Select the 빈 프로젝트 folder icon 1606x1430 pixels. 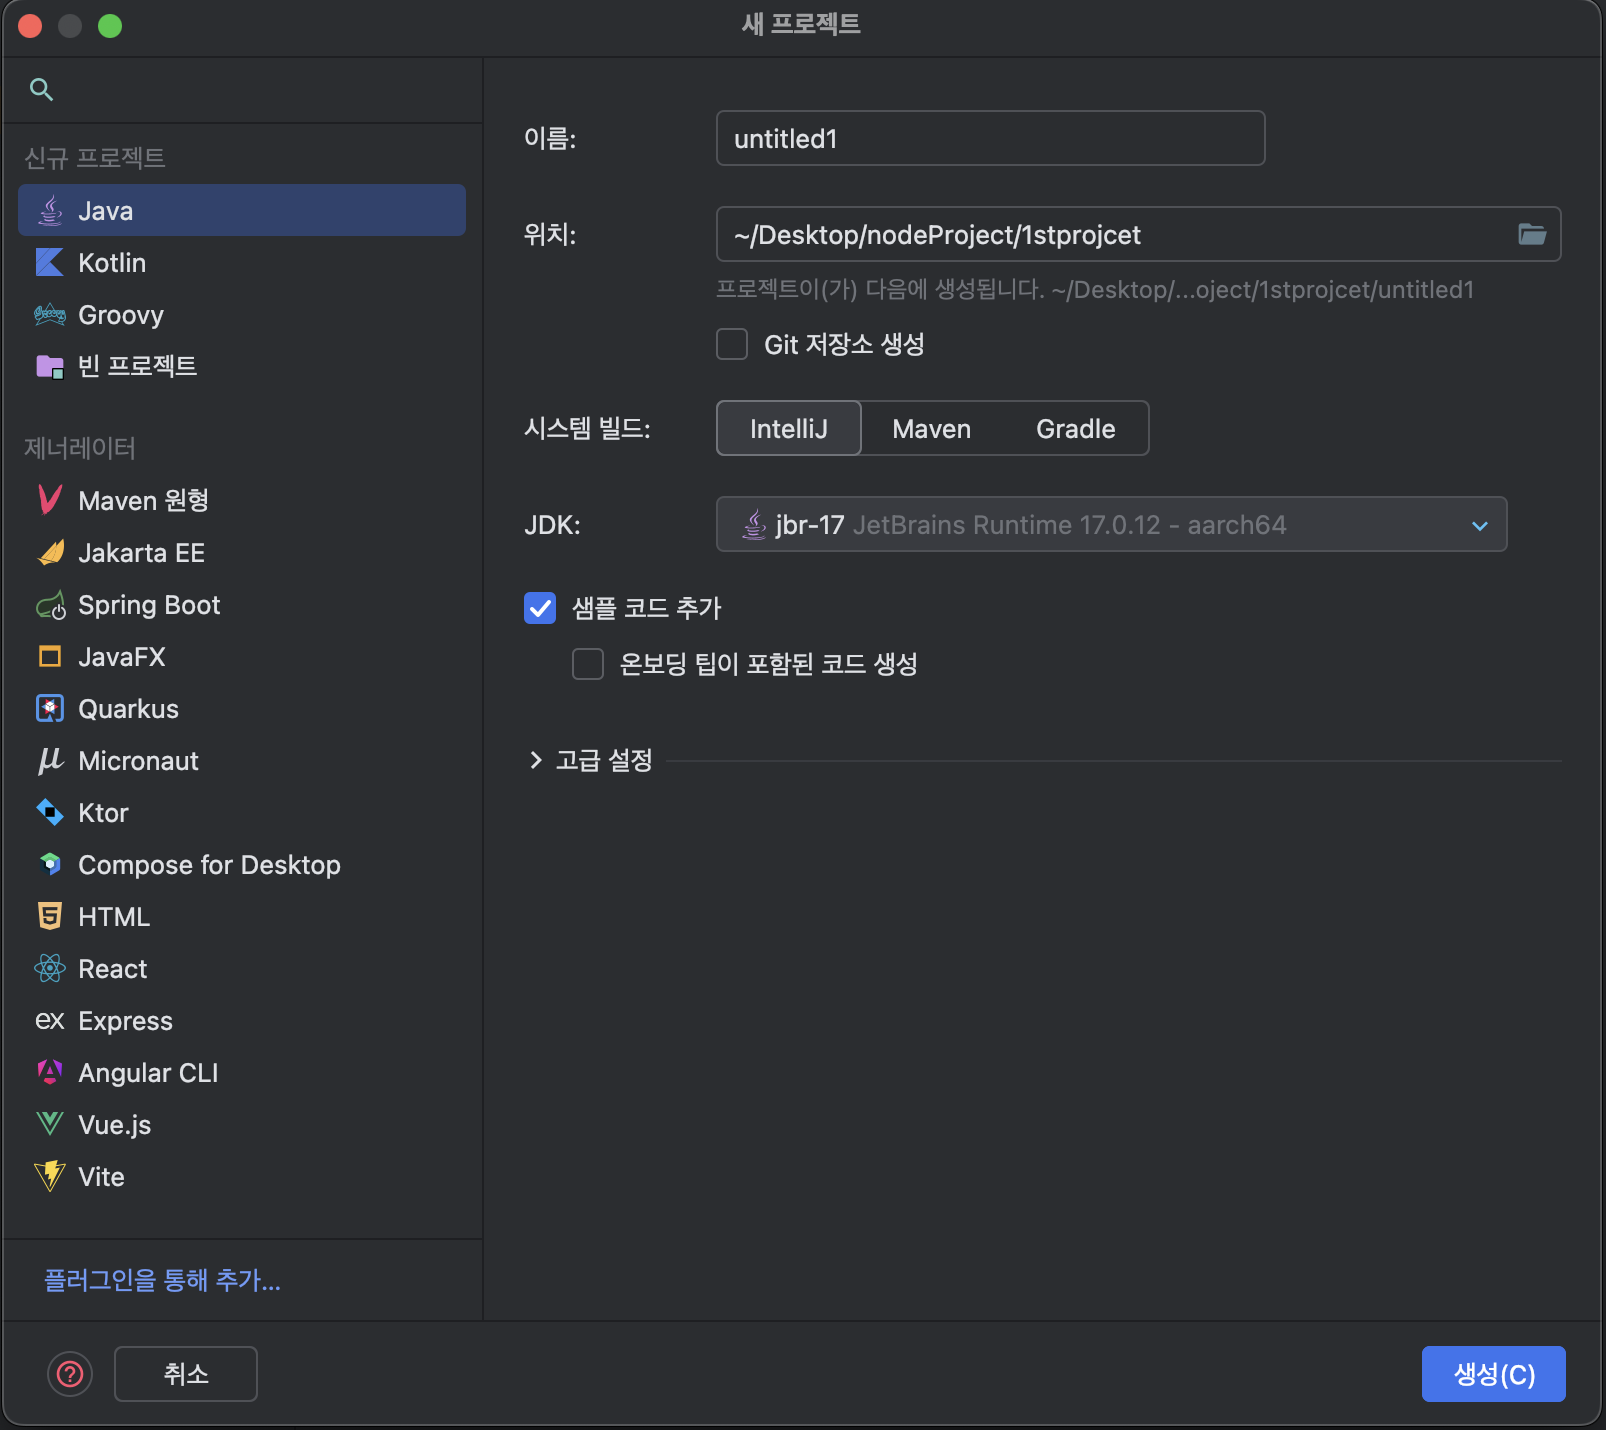click(50, 367)
